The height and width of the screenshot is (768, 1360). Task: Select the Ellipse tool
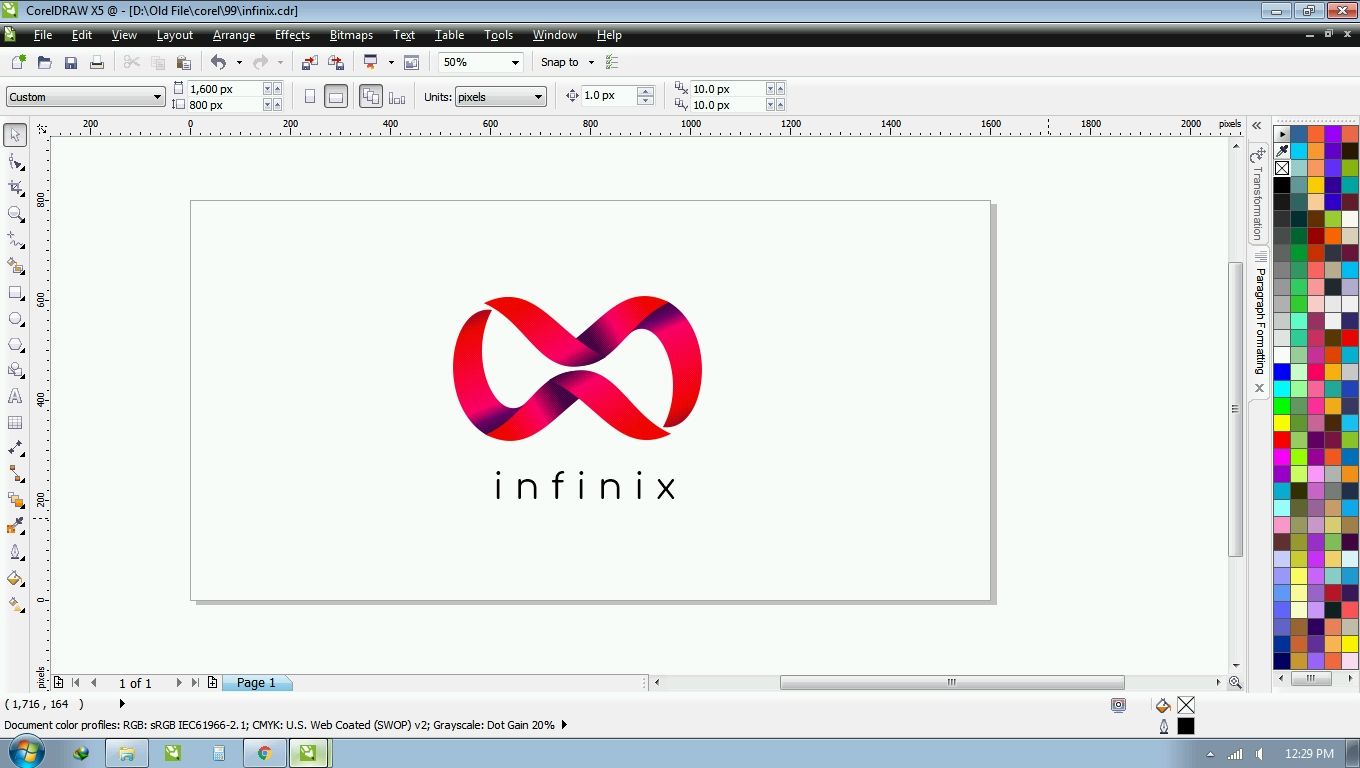point(15,318)
